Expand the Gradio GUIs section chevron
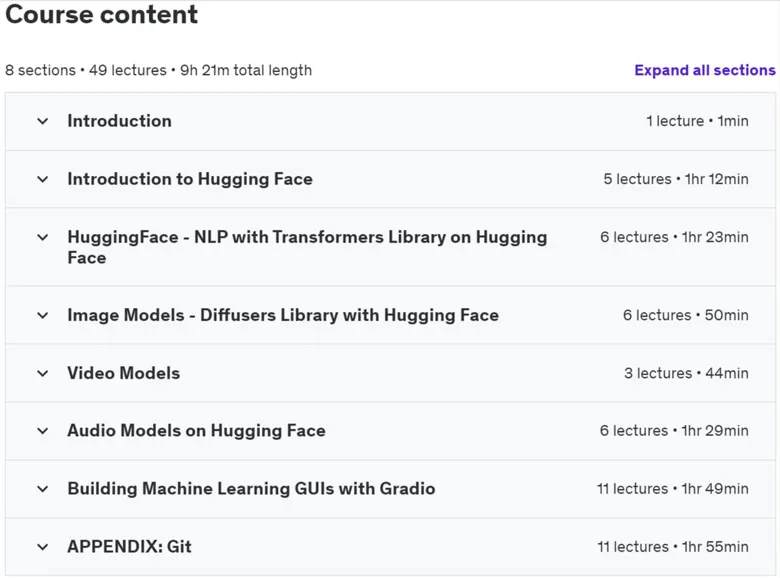This screenshot has height=578, width=780. pos(43,489)
